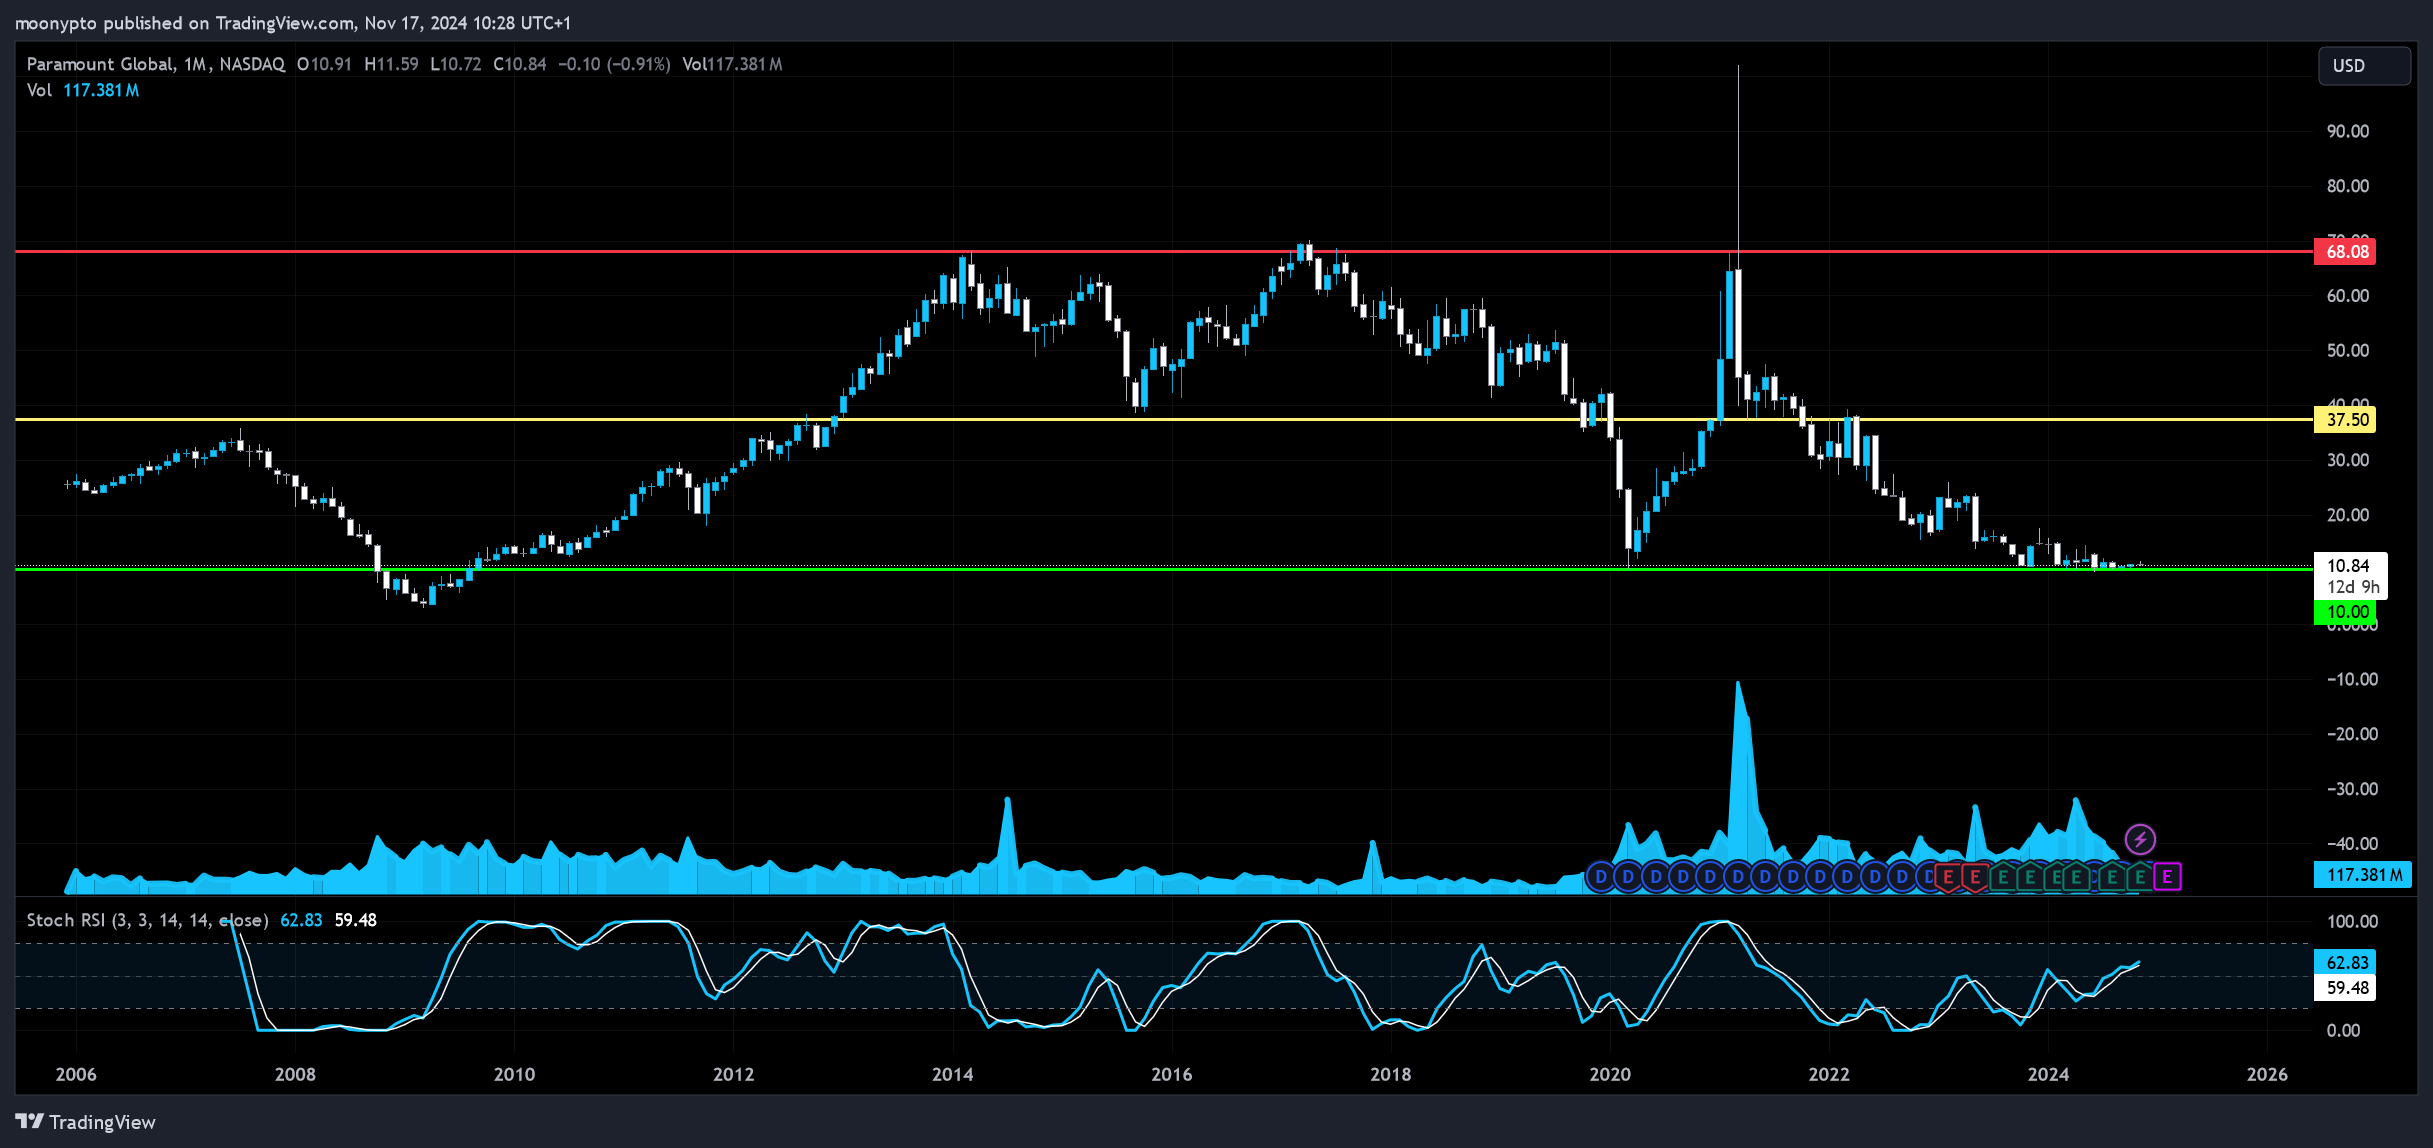Click the rightmost green E earnings marker
Screen dimensions: 2433x1148
tap(2139, 877)
